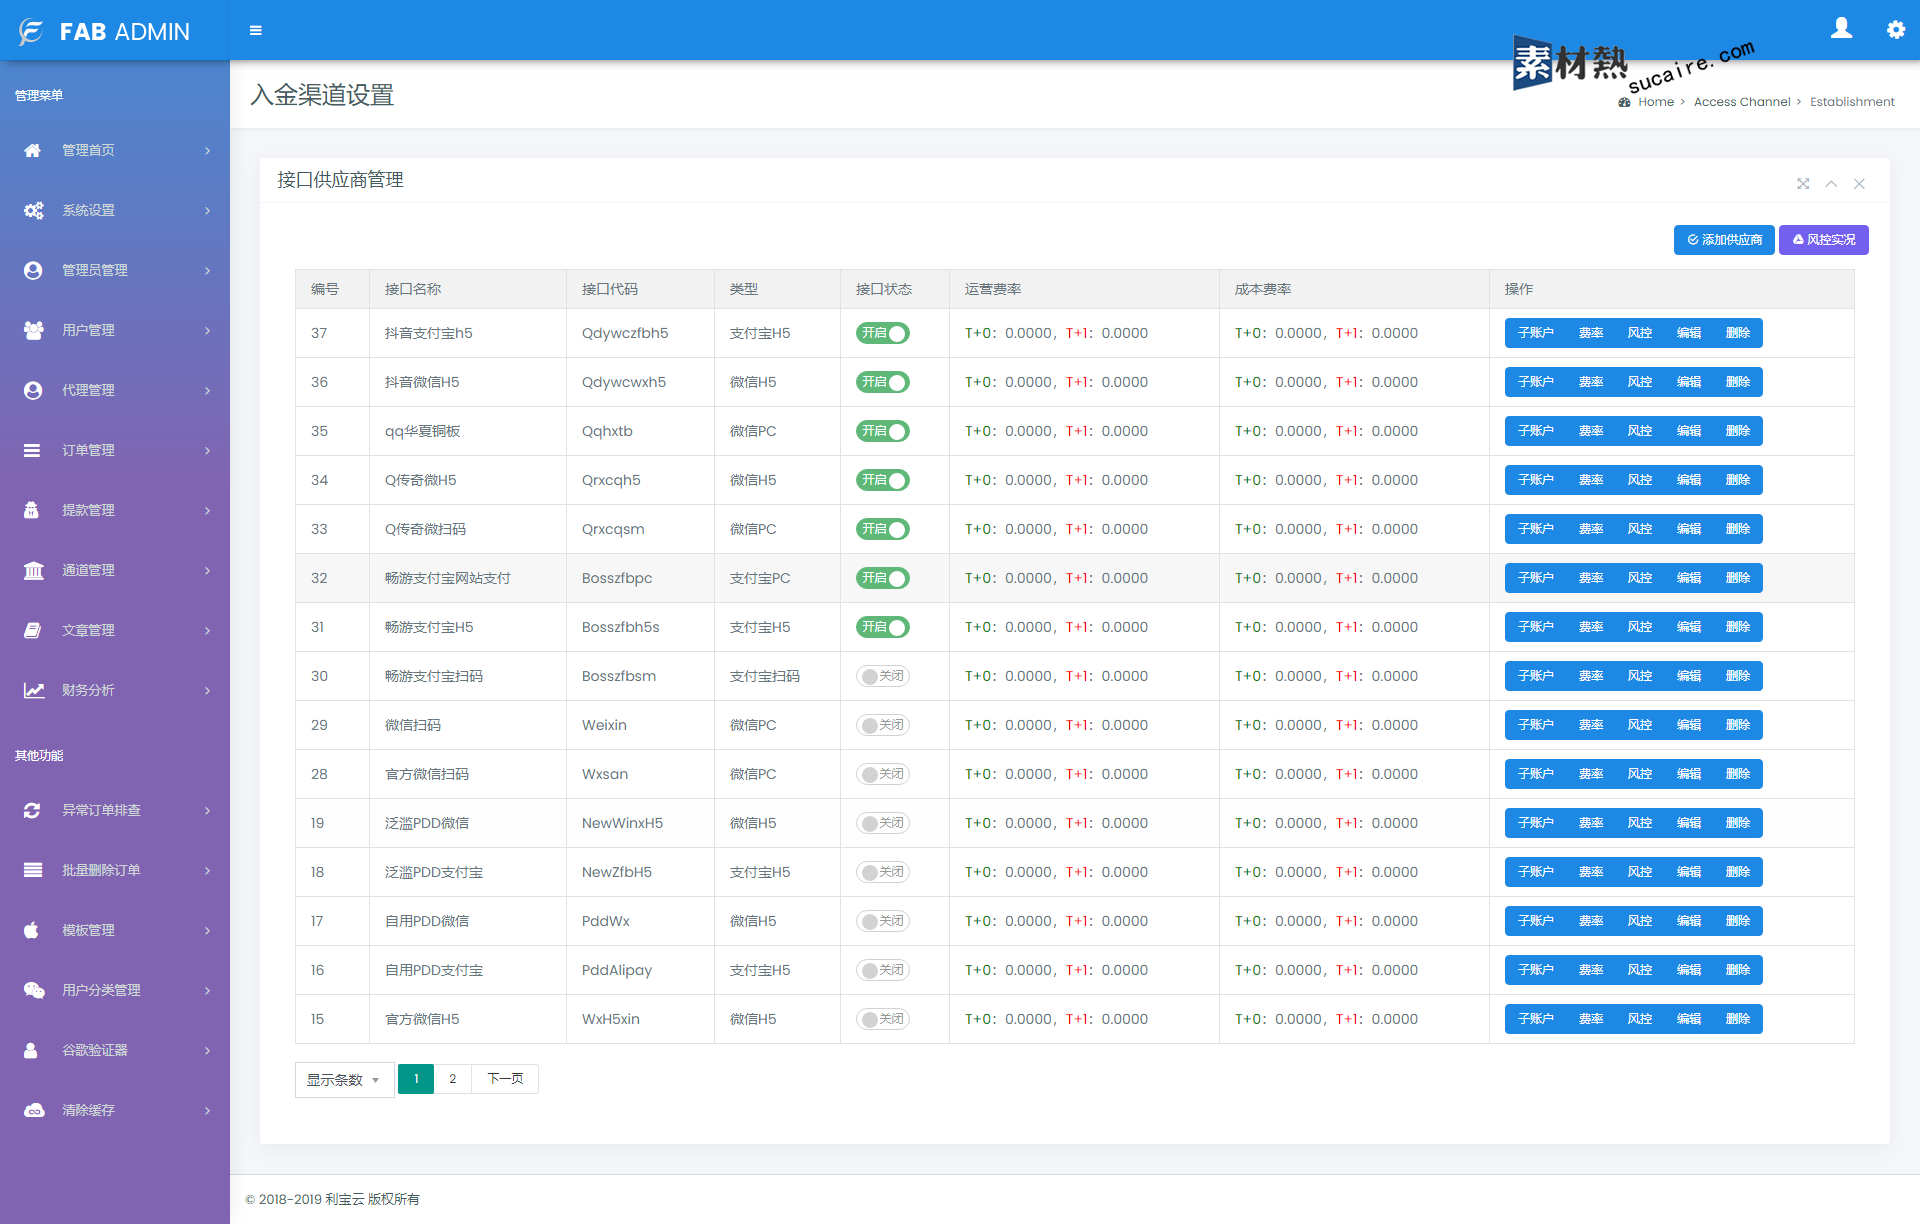The image size is (1920, 1224).
Task: Expand the panel with fullscreen icon
Action: click(x=1803, y=184)
